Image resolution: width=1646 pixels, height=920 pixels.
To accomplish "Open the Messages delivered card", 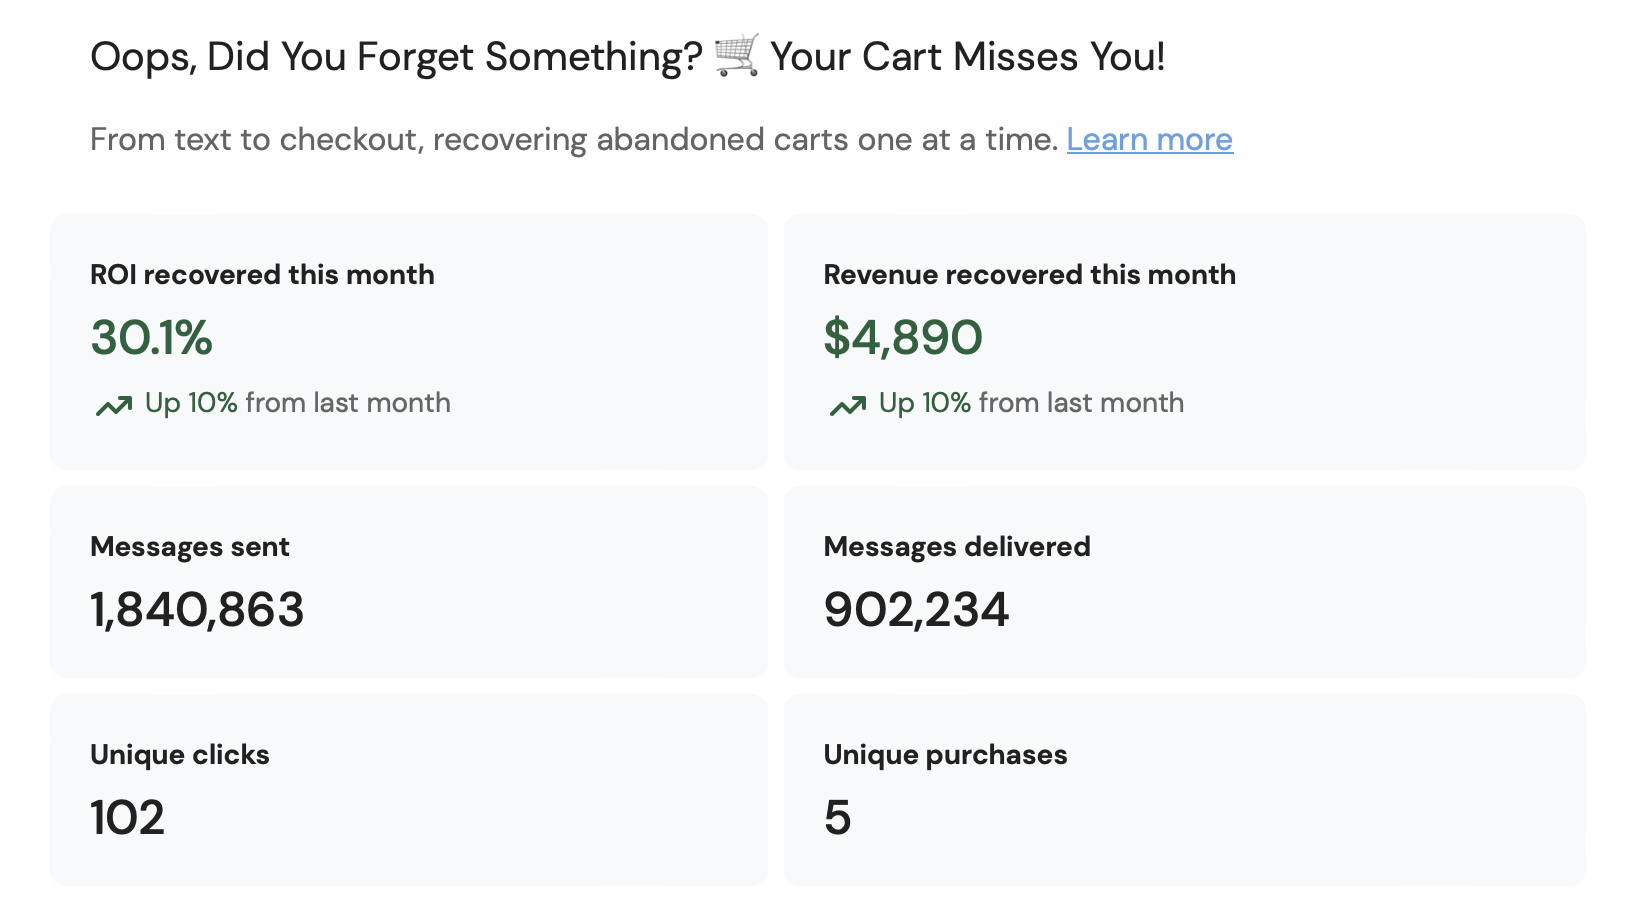I will pyautogui.click(x=1184, y=582).
